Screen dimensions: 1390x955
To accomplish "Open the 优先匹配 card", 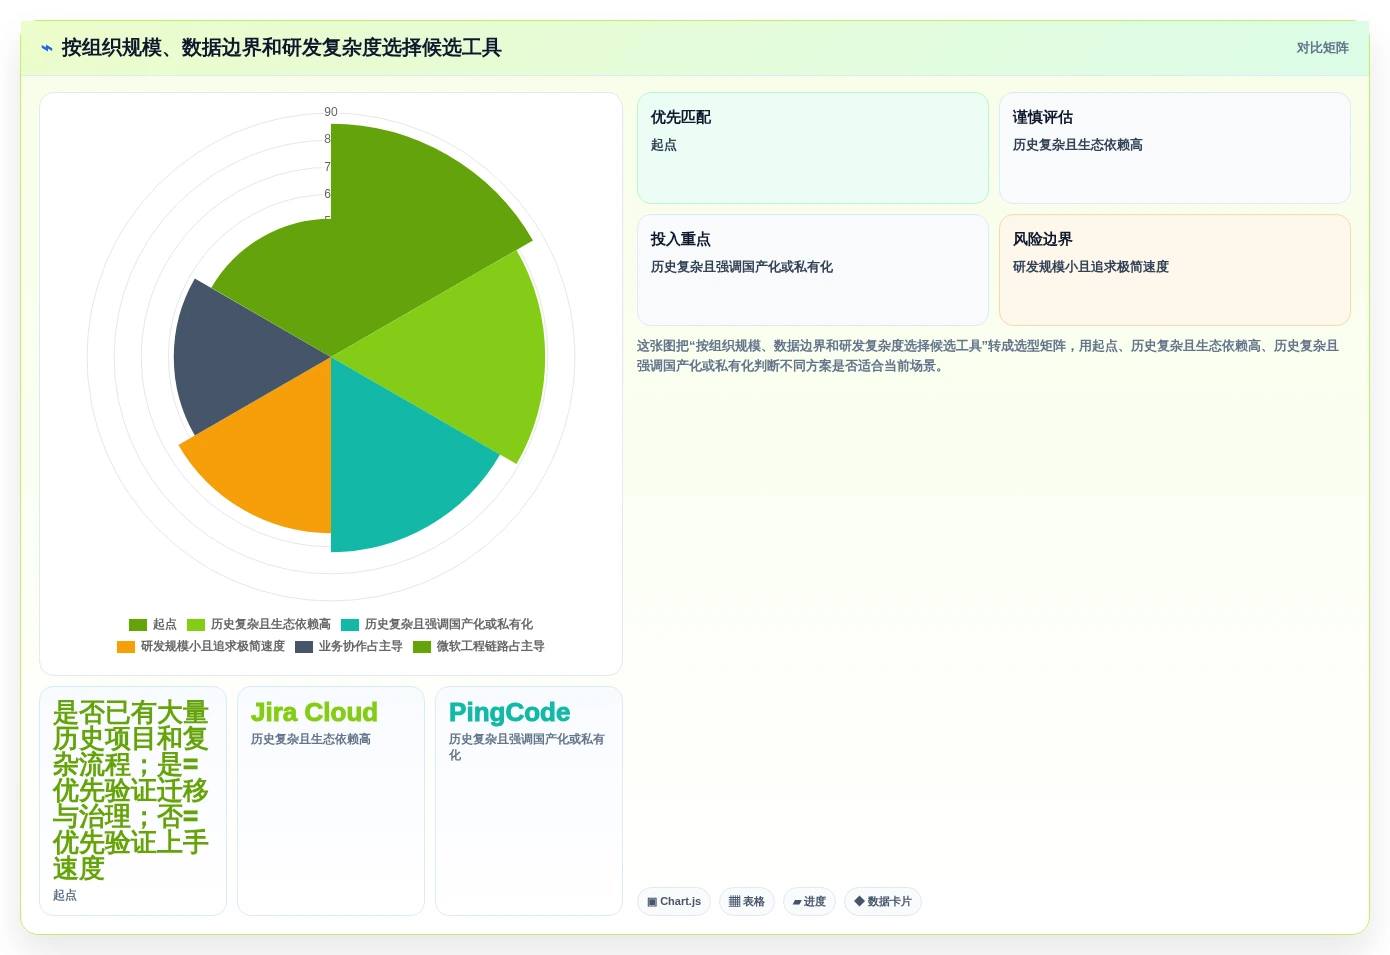I will 813,148.
